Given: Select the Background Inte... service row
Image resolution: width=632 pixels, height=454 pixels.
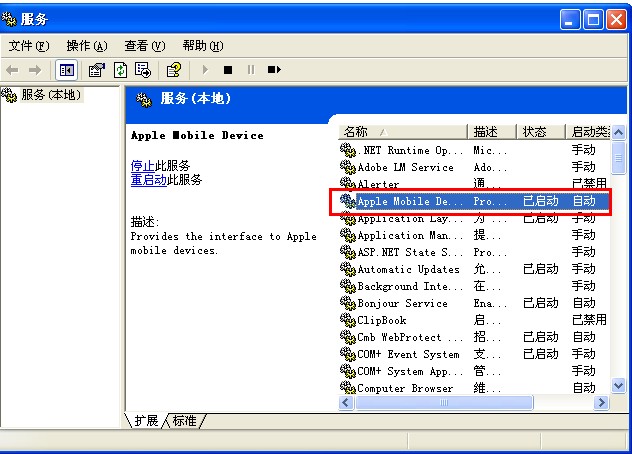Looking at the screenshot, I should [x=474, y=286].
